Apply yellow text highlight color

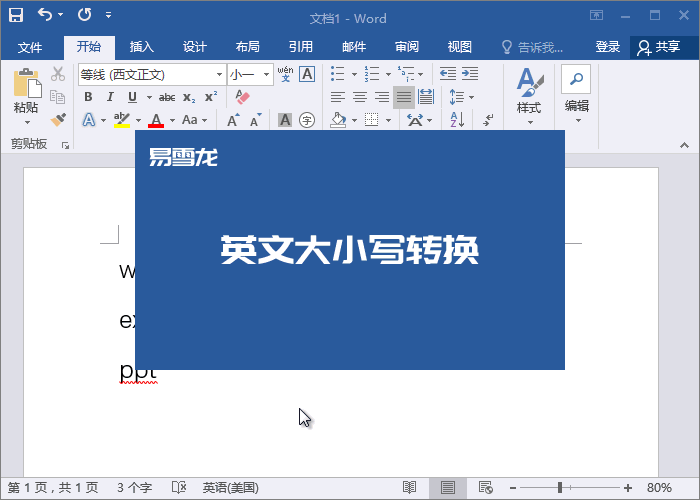[x=121, y=120]
